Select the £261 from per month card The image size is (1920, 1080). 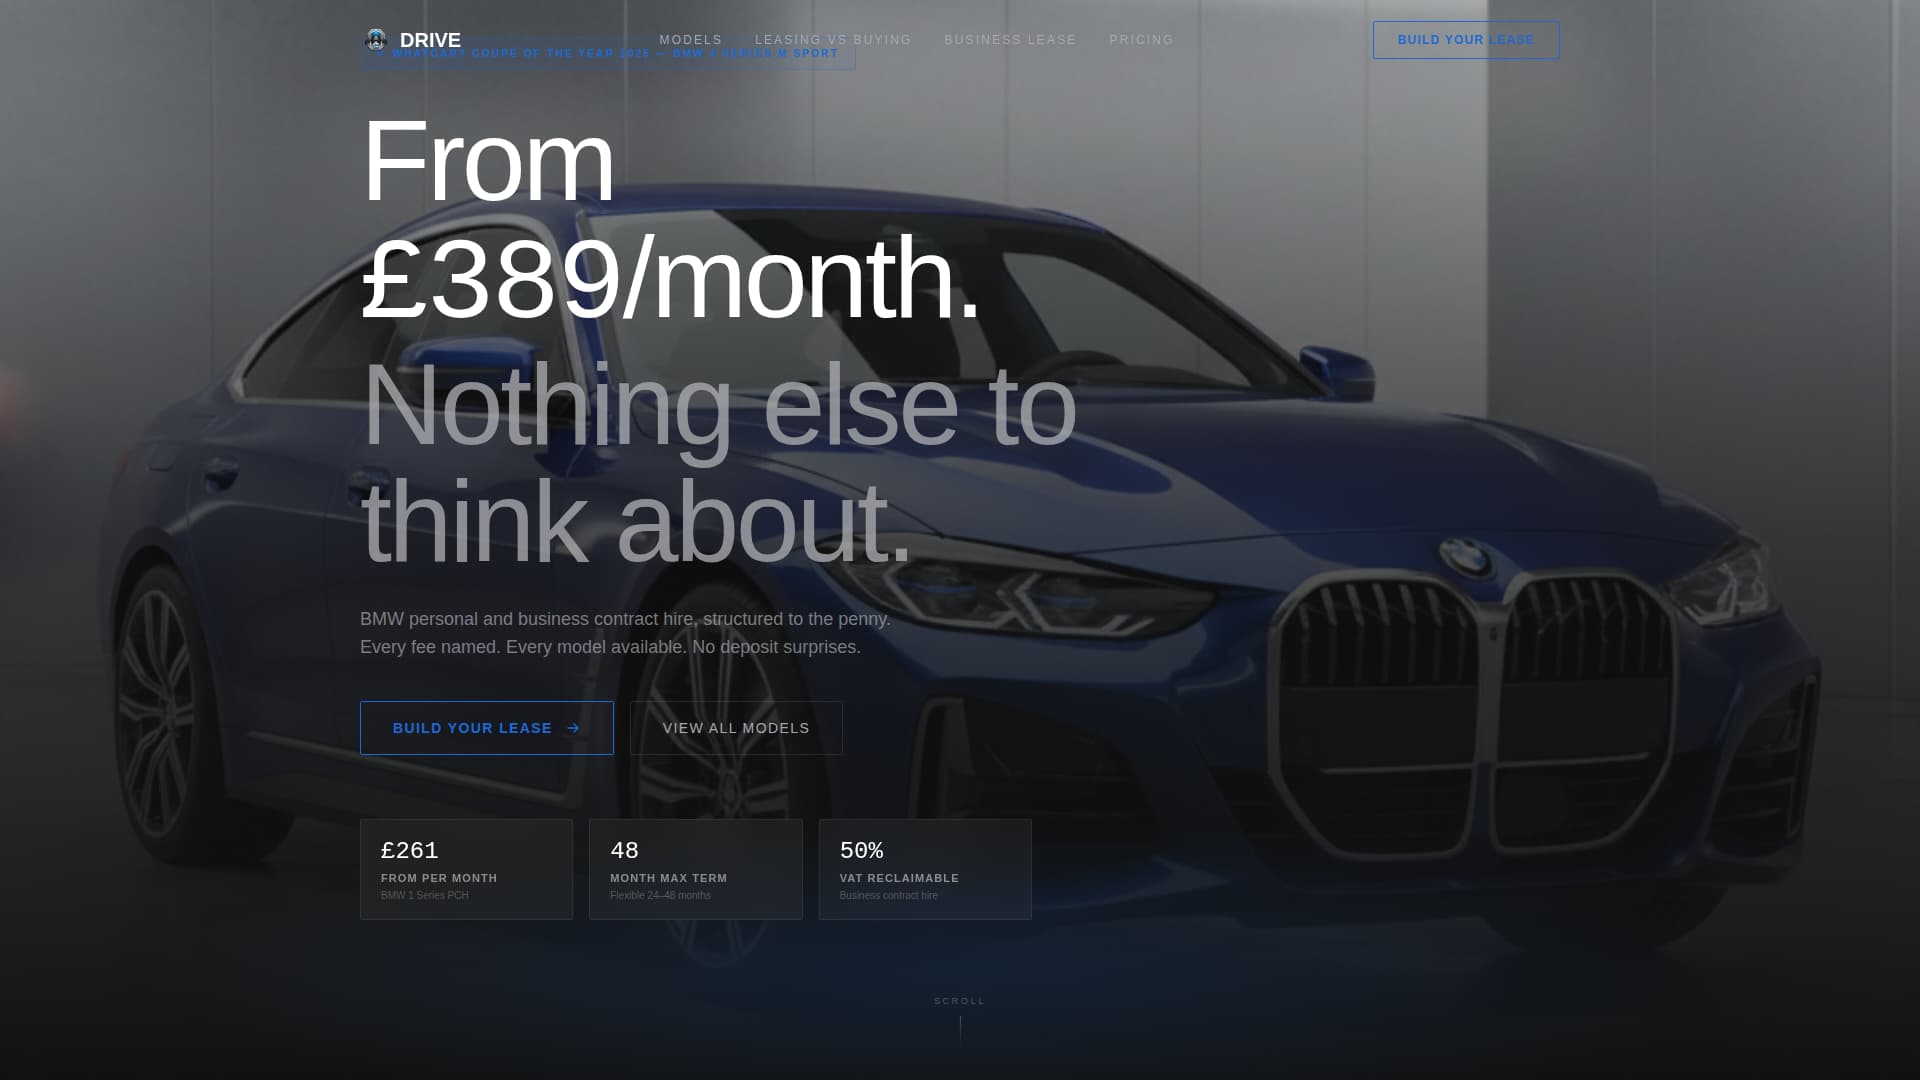[x=466, y=869]
